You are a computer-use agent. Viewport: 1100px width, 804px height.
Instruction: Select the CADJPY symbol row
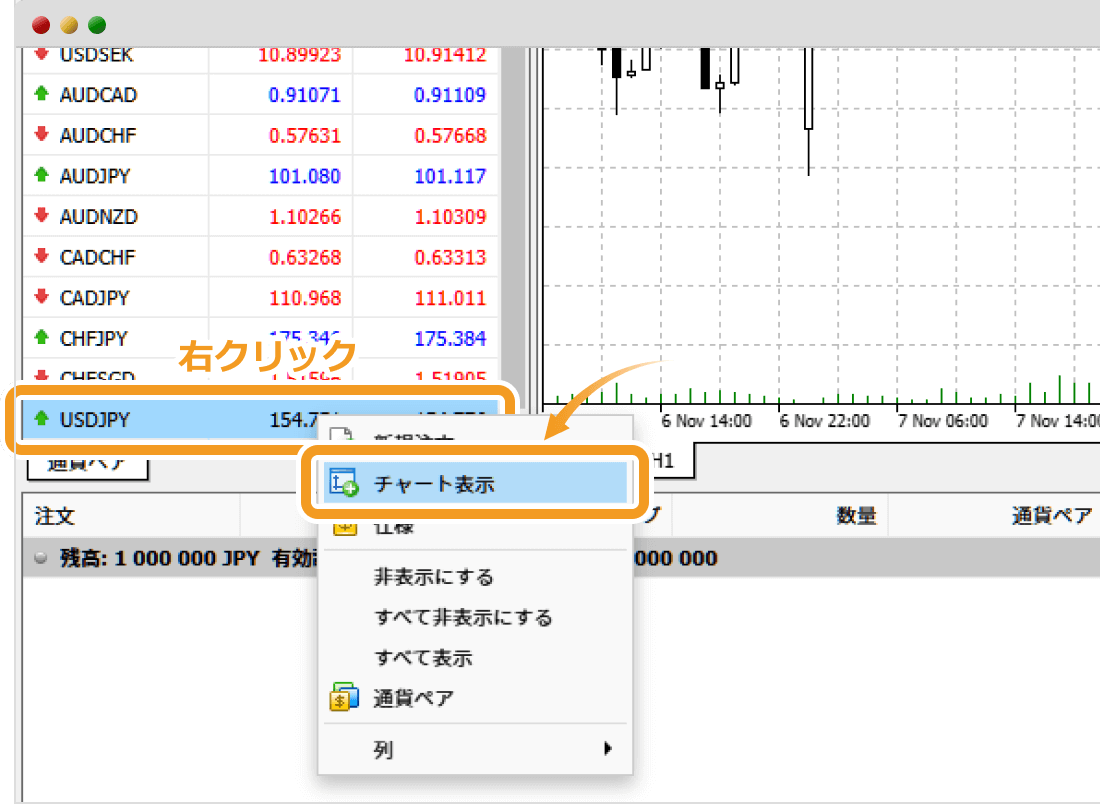260,298
